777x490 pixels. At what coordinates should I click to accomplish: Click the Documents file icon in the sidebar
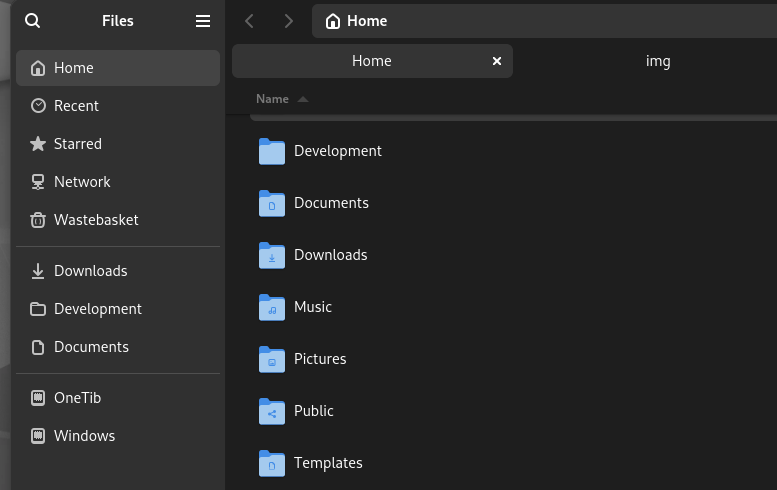pos(38,347)
